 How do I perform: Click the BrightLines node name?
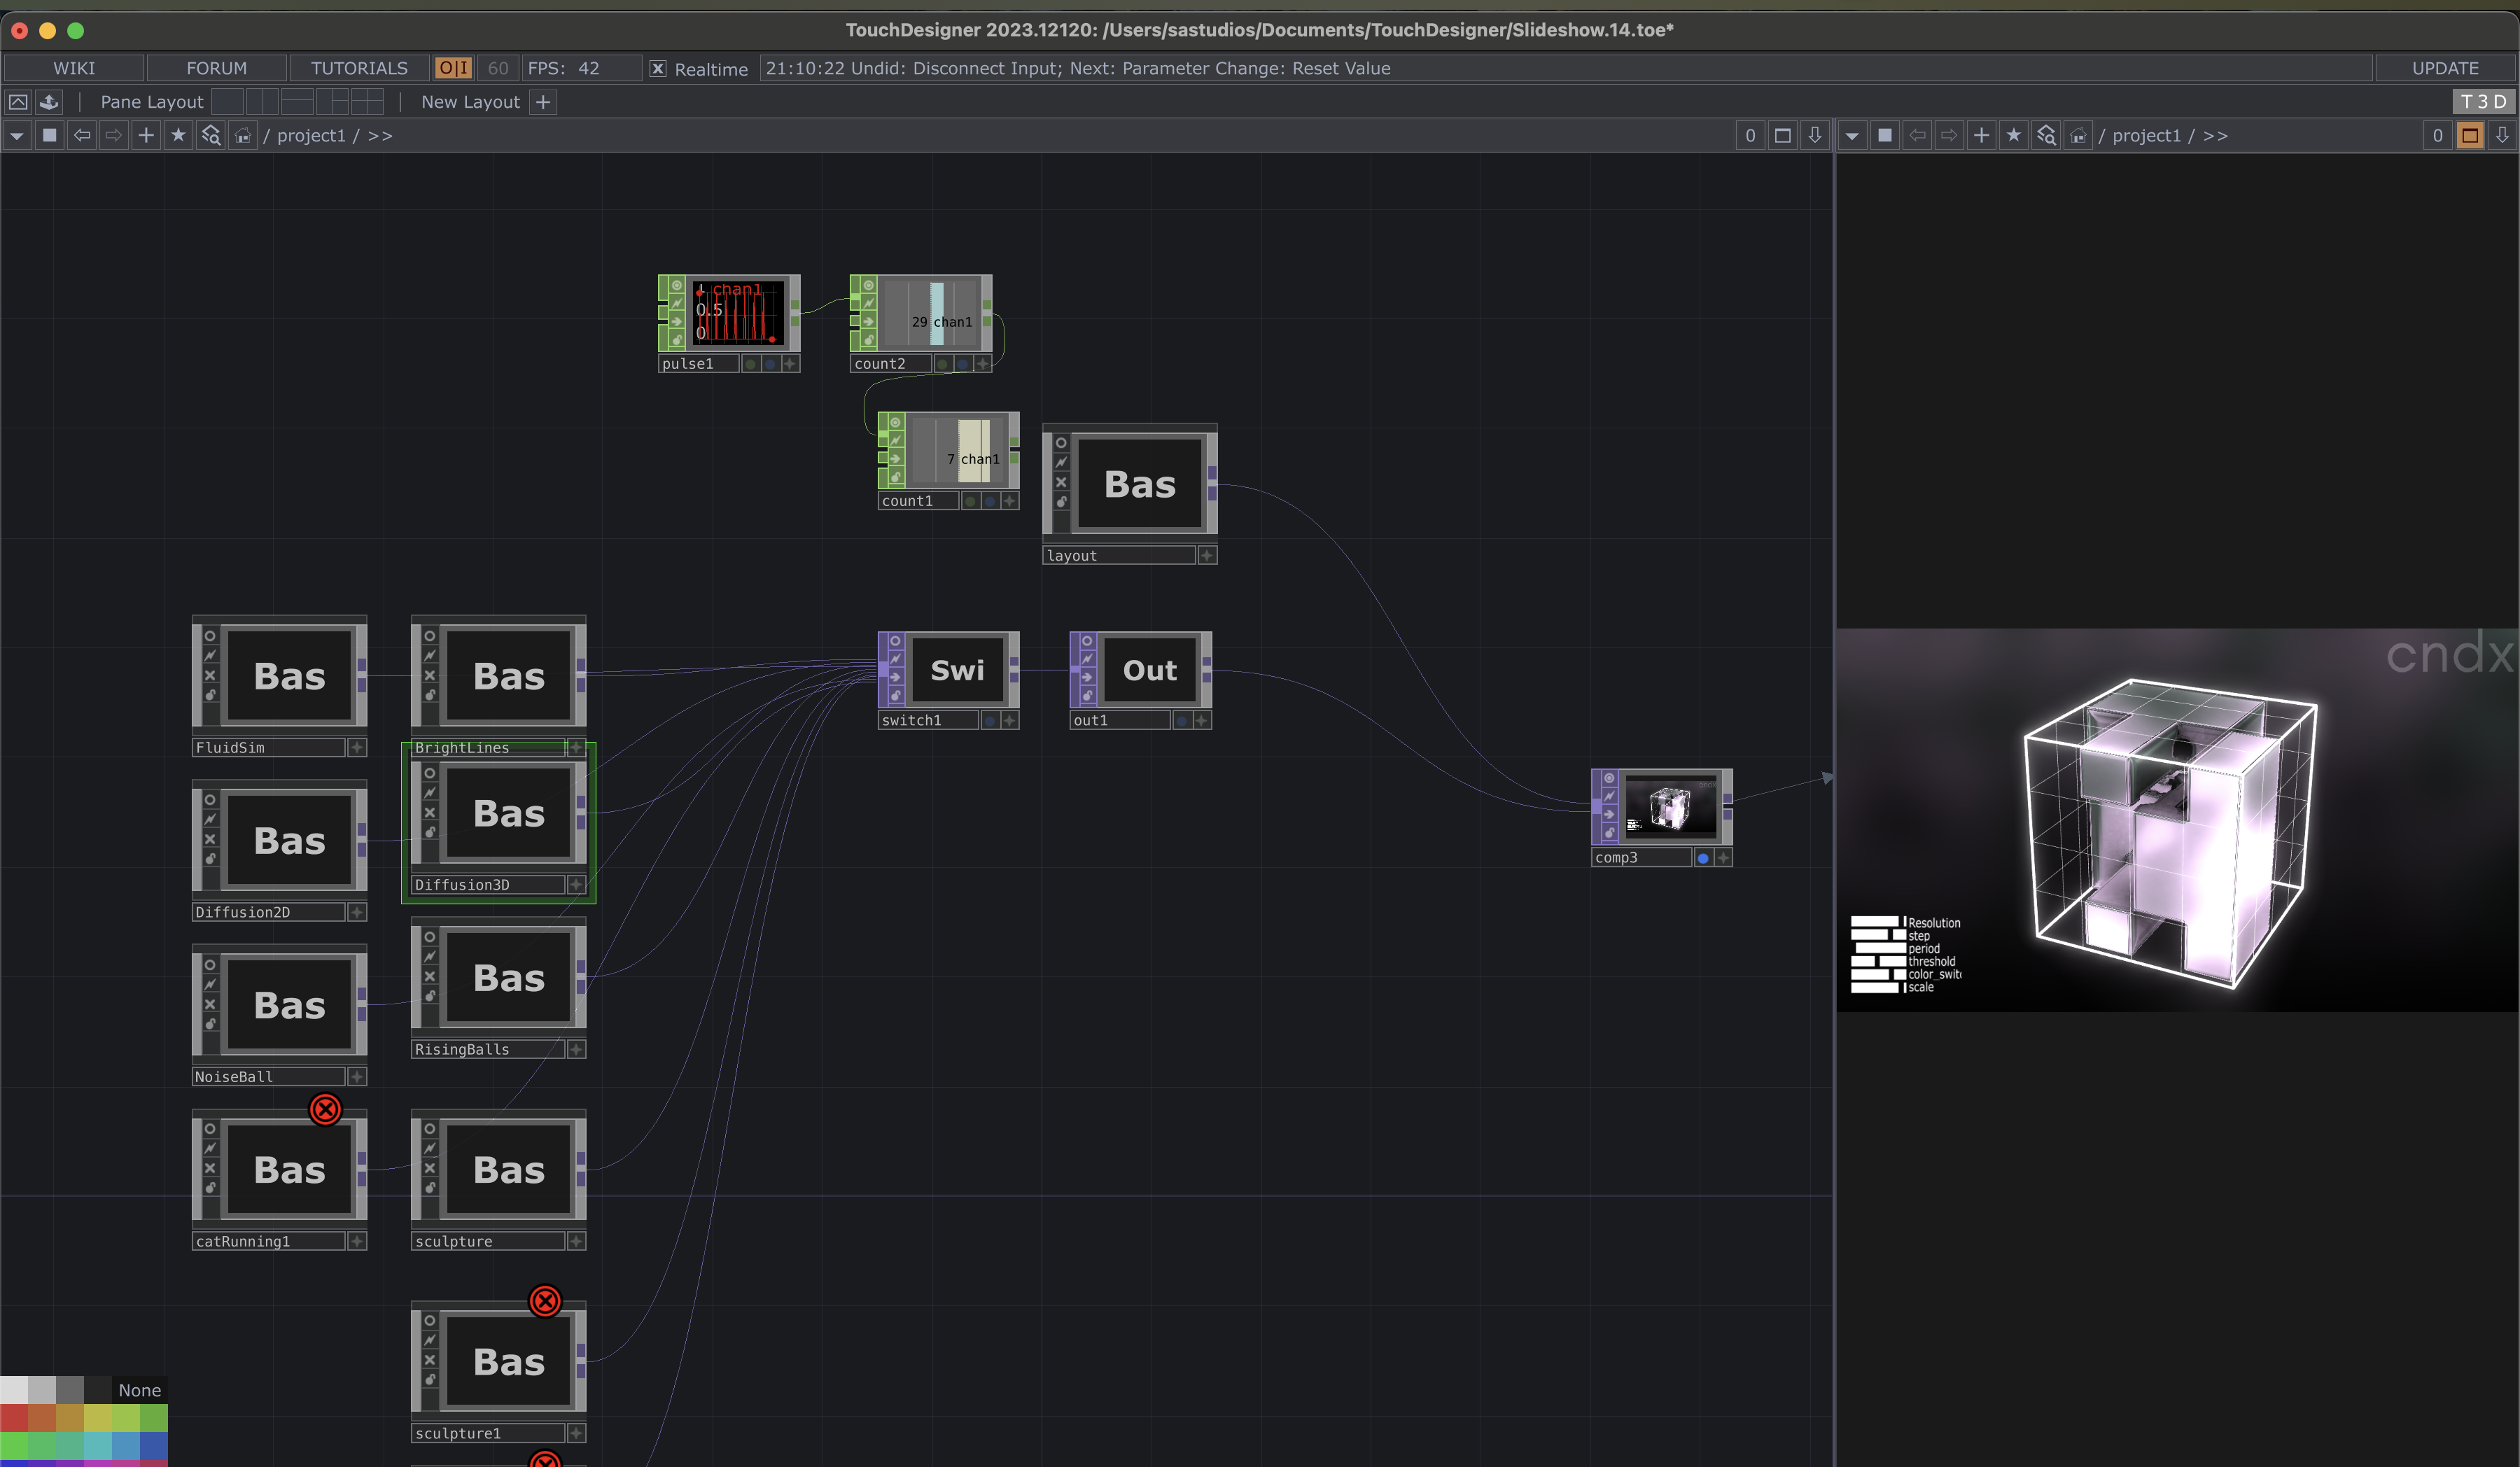pyautogui.click(x=488, y=748)
